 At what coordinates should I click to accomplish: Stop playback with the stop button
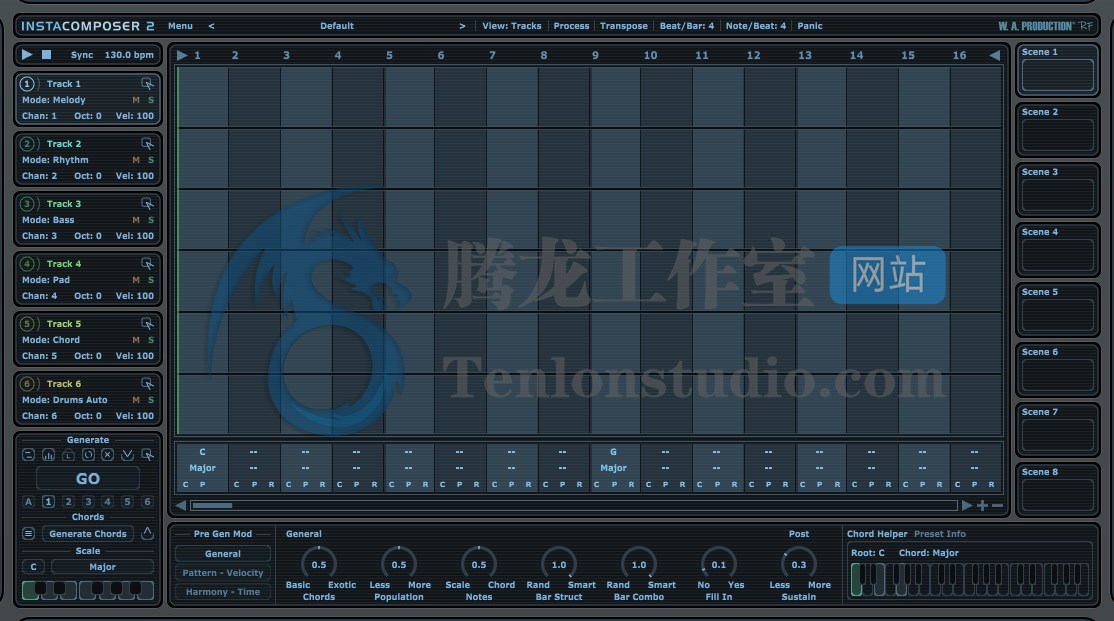(x=46, y=55)
